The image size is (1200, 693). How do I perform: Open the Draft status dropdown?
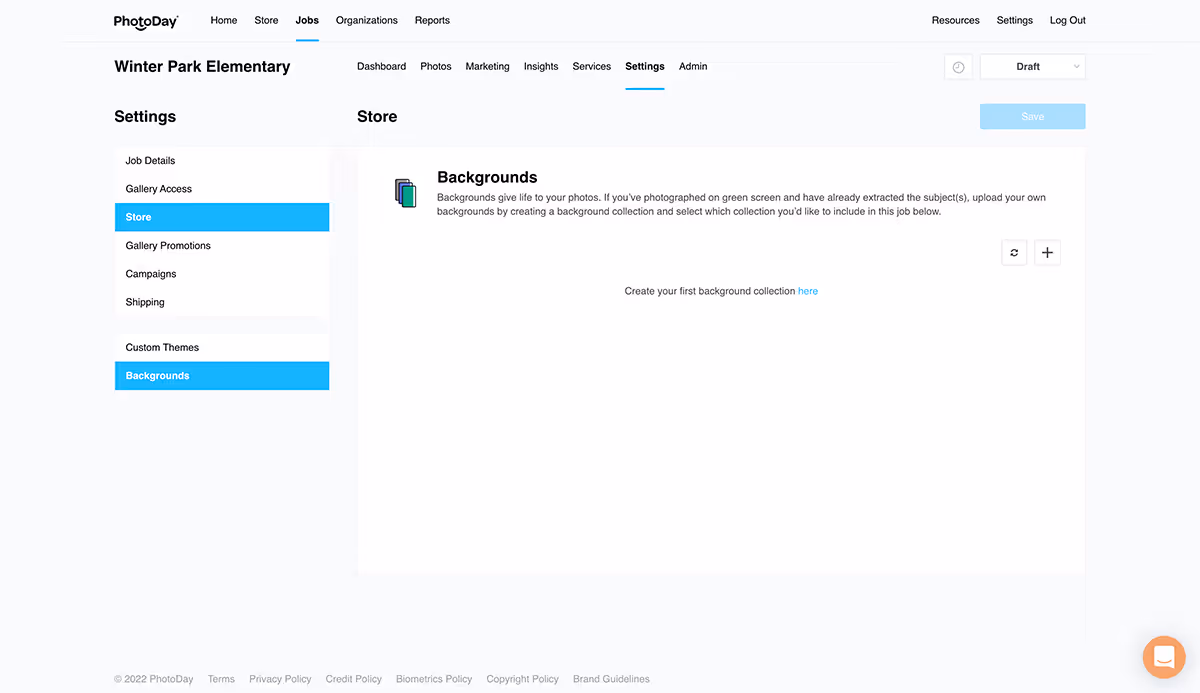1033,67
